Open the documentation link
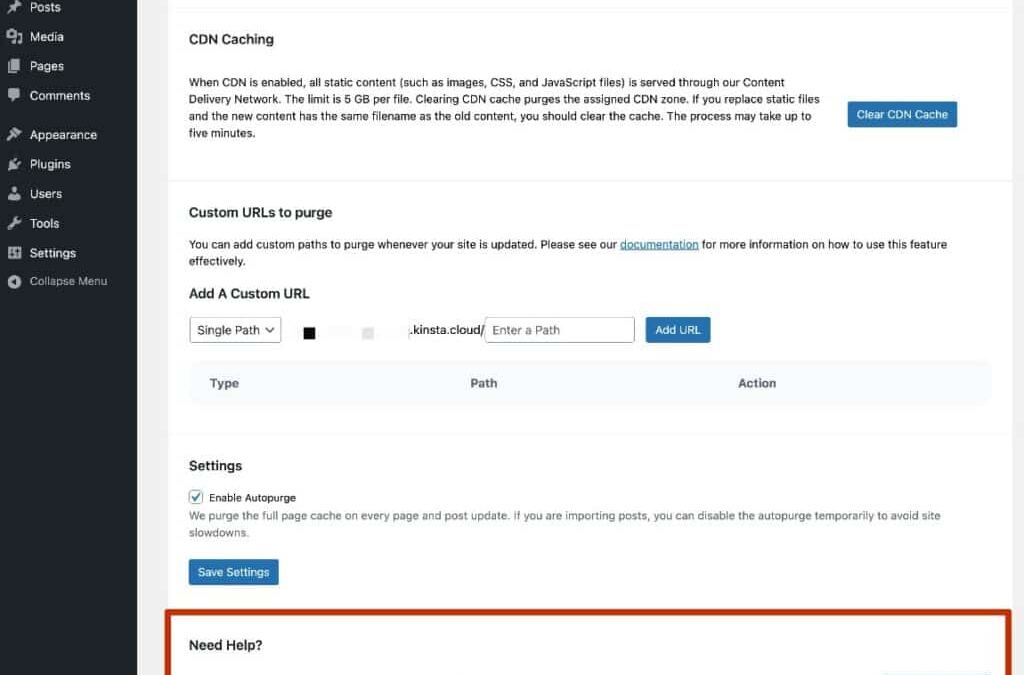This screenshot has height=675, width=1024. 659,243
